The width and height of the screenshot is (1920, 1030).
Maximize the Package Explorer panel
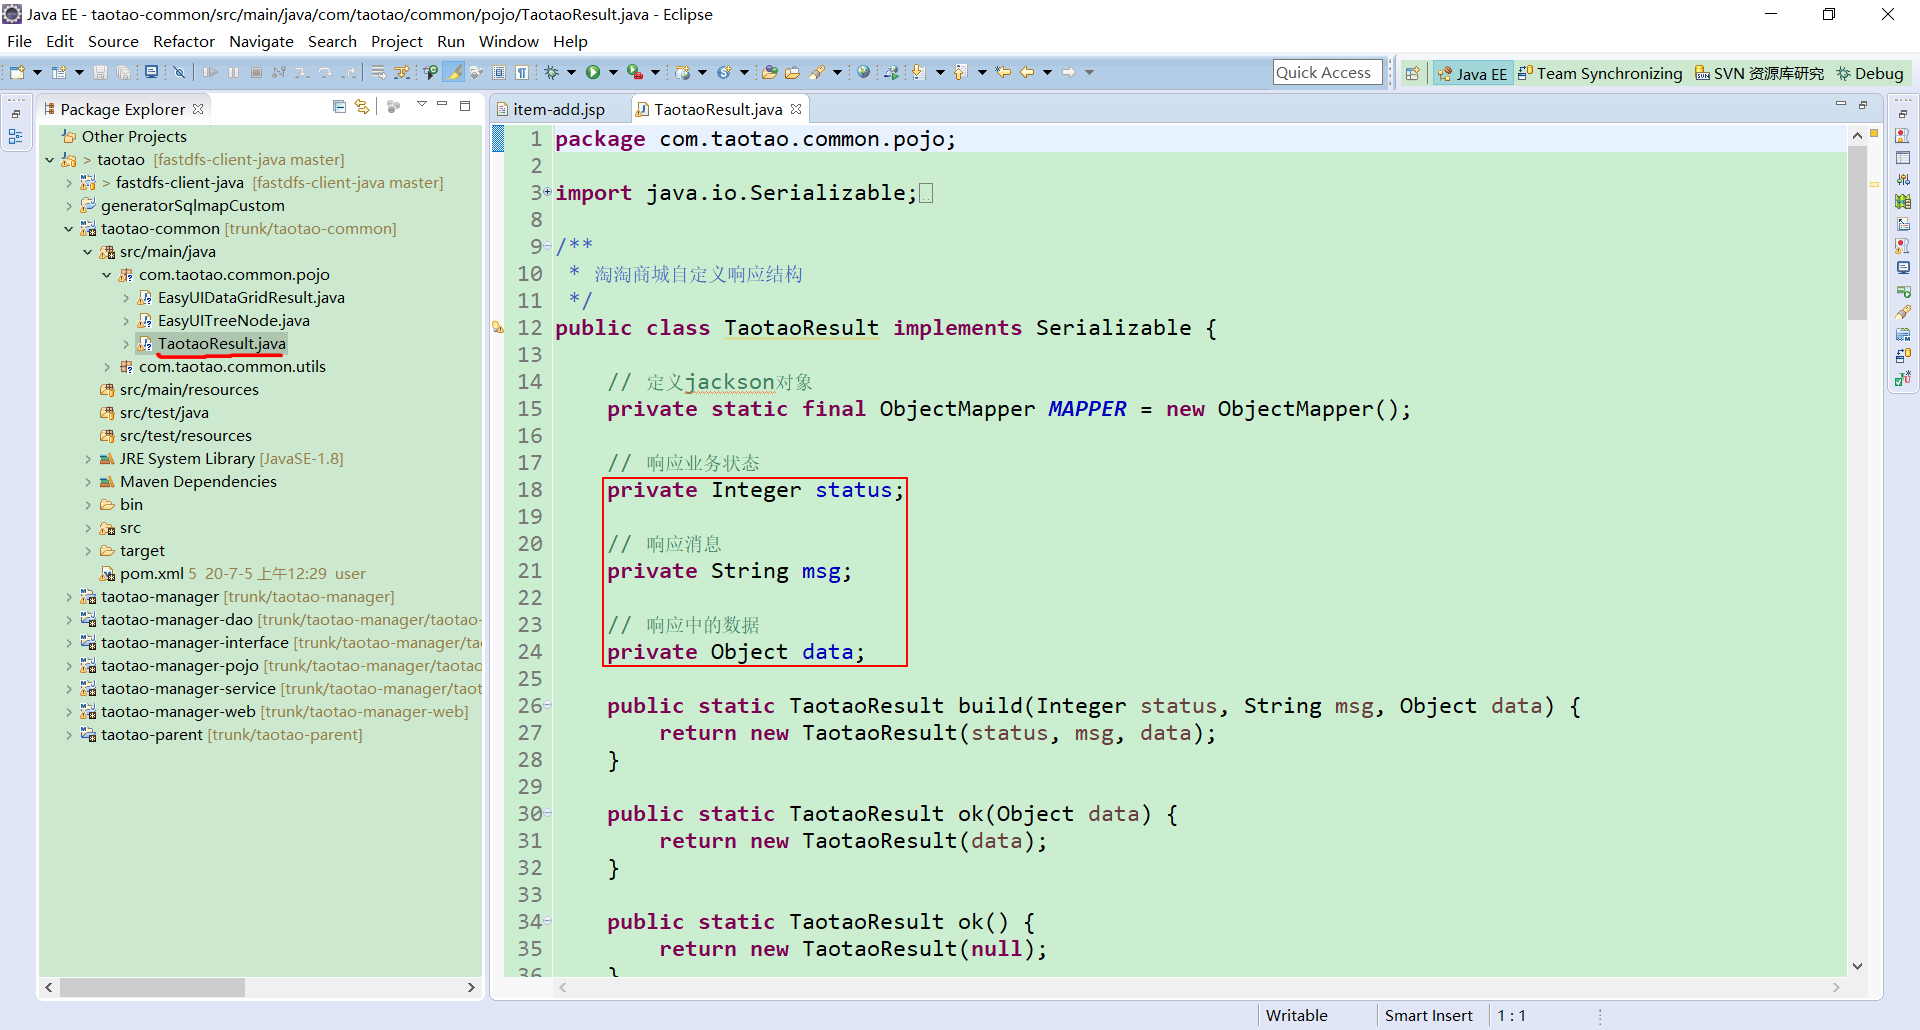[x=465, y=105]
